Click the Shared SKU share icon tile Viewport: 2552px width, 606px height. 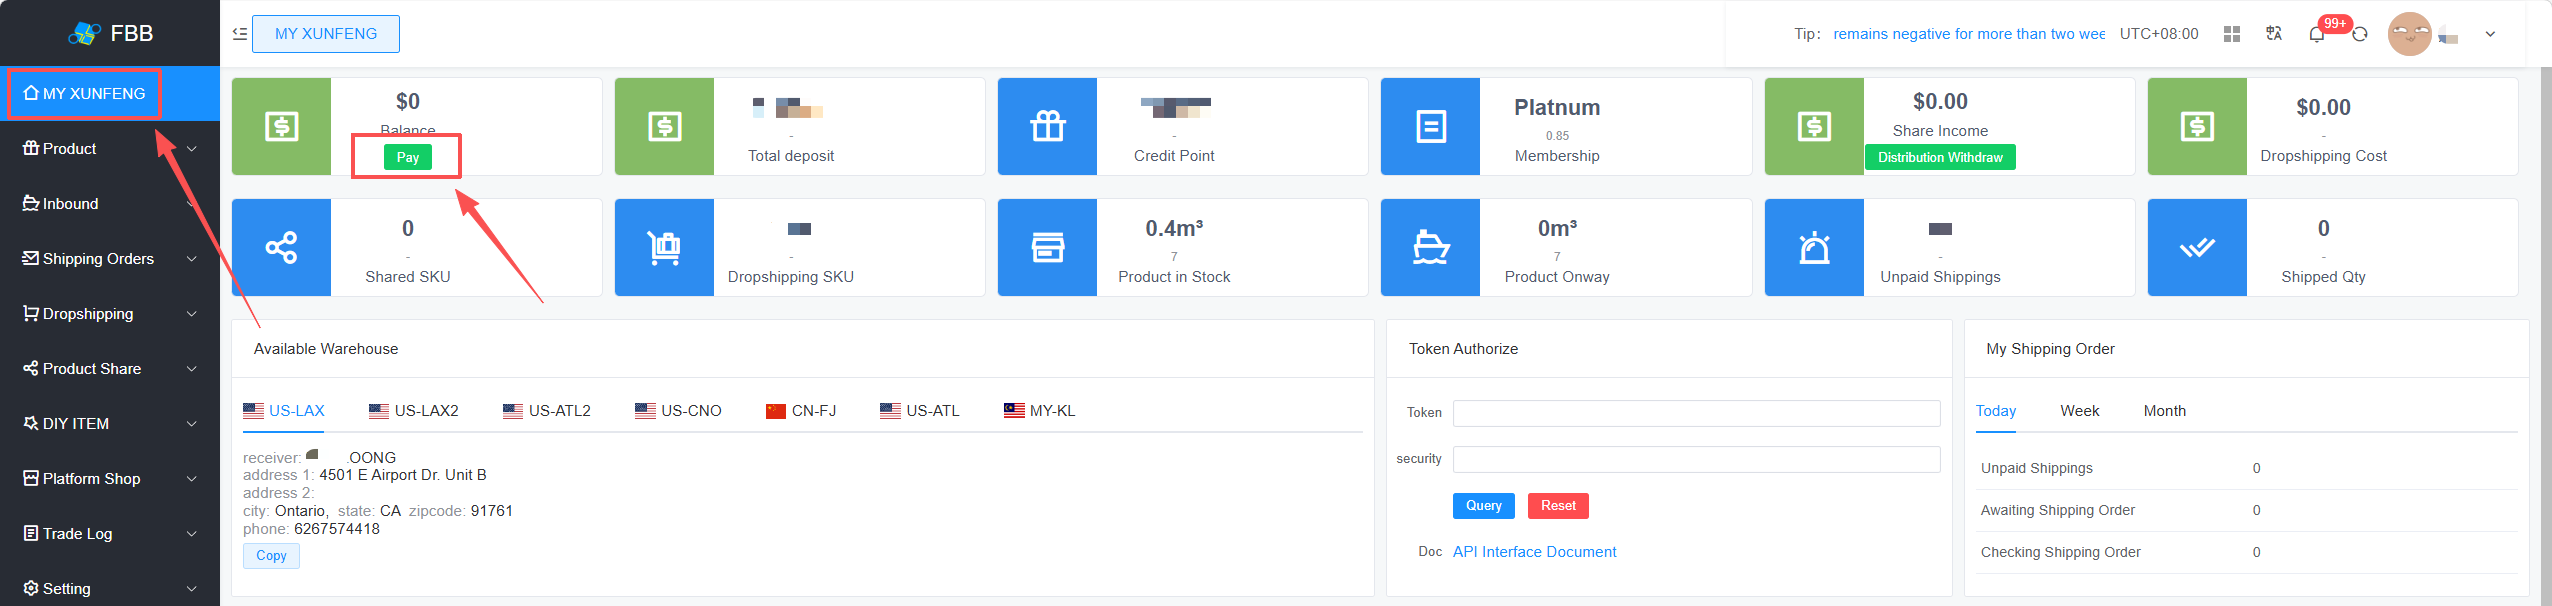coord(281,247)
